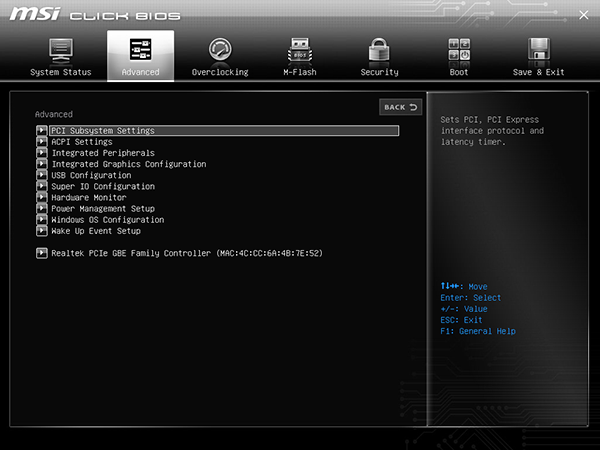Open the M-Flash BIOS chip icon
Viewport: 600px width, 450px height.
(x=299, y=50)
